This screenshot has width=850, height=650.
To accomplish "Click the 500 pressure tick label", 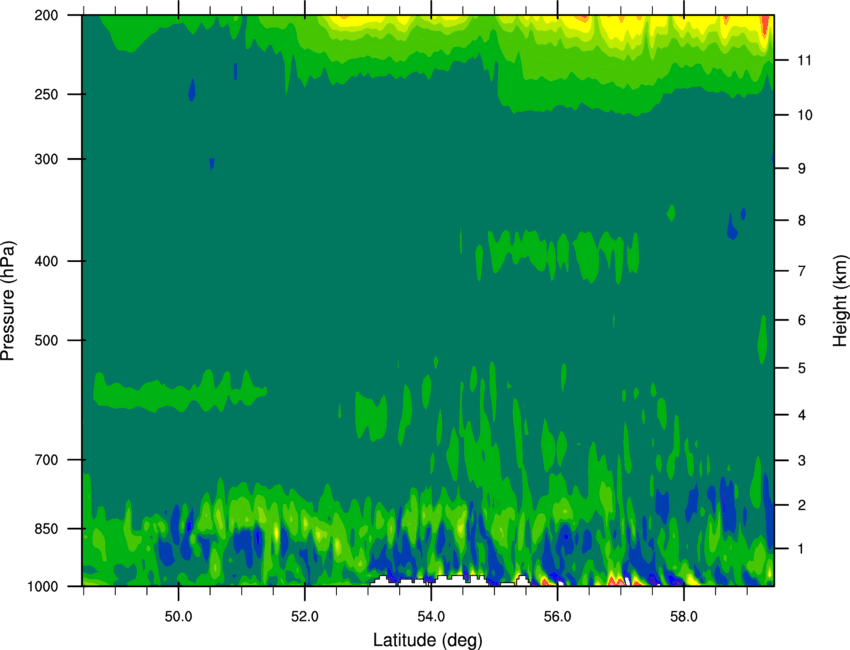I will [46, 340].
